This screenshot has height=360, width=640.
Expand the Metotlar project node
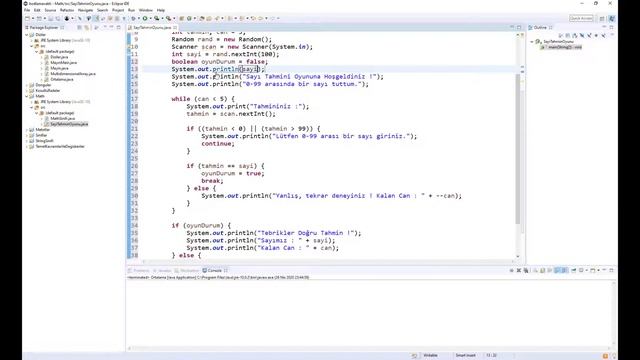coord(27,129)
